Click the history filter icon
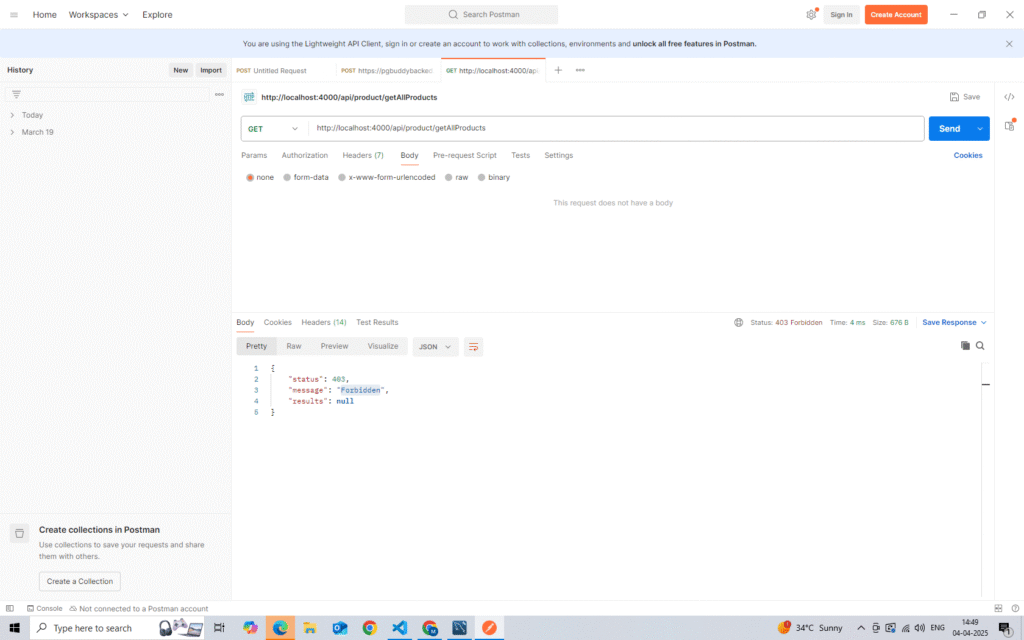 [16, 94]
